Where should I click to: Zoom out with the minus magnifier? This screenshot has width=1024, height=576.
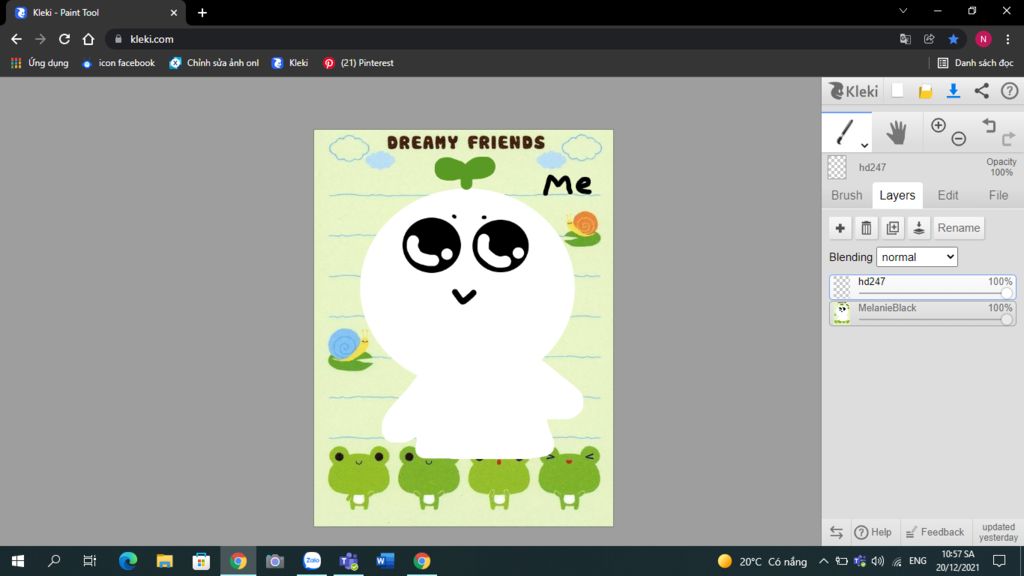pos(959,138)
